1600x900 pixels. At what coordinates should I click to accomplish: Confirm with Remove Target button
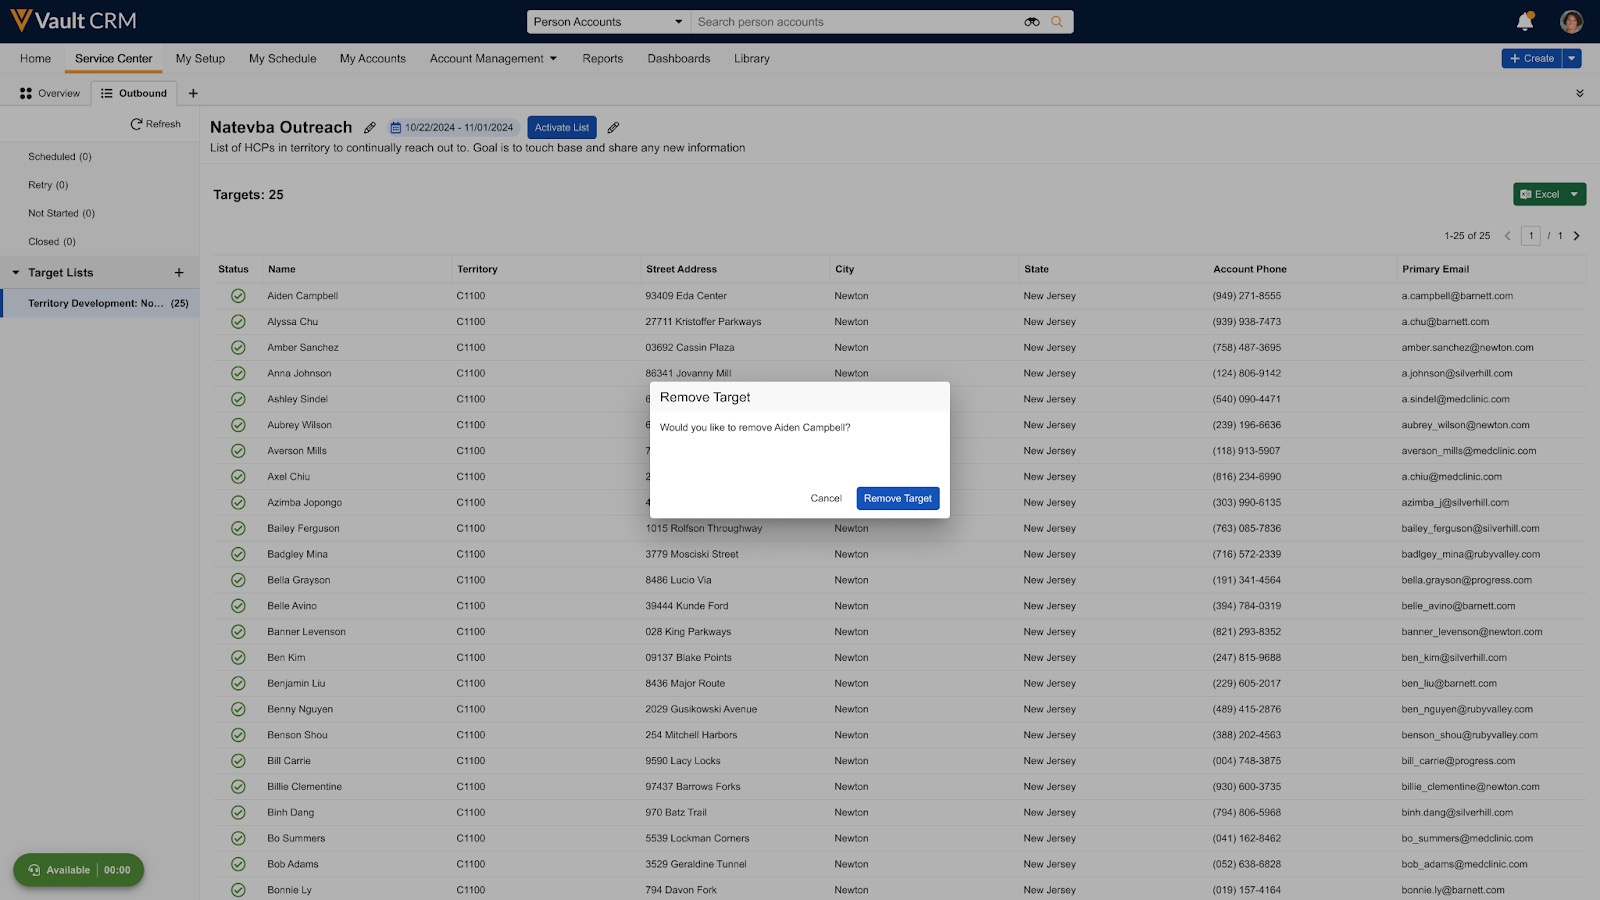pos(897,498)
